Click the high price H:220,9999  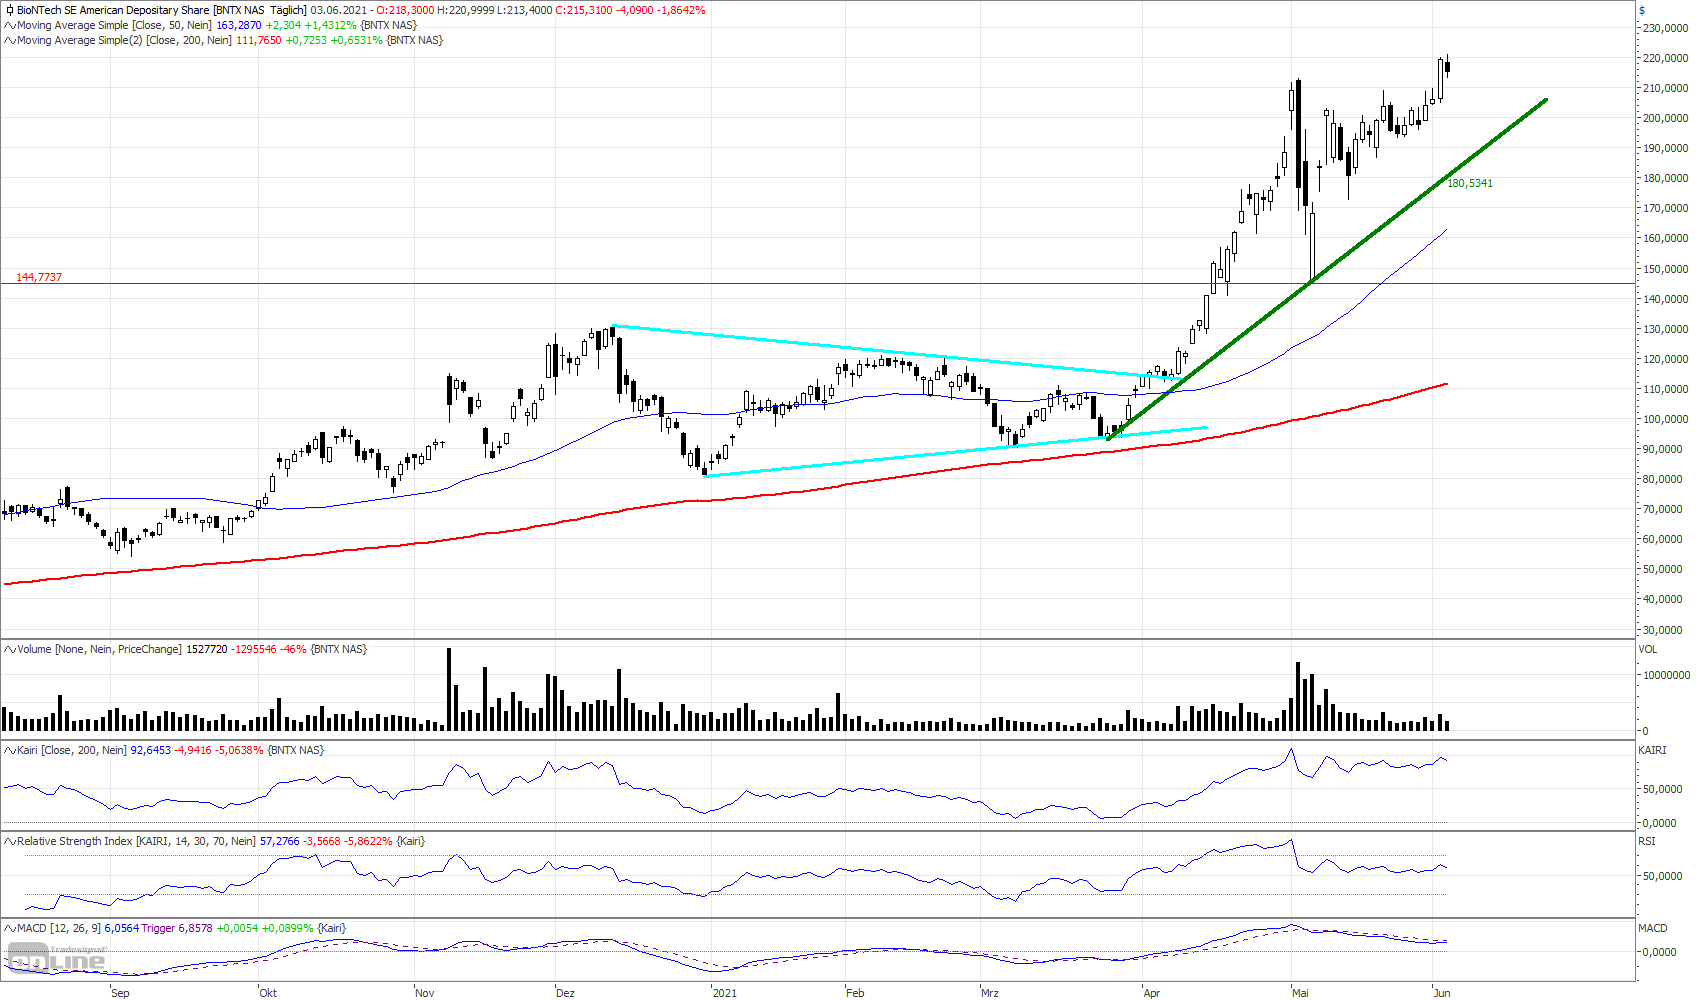coord(466,10)
